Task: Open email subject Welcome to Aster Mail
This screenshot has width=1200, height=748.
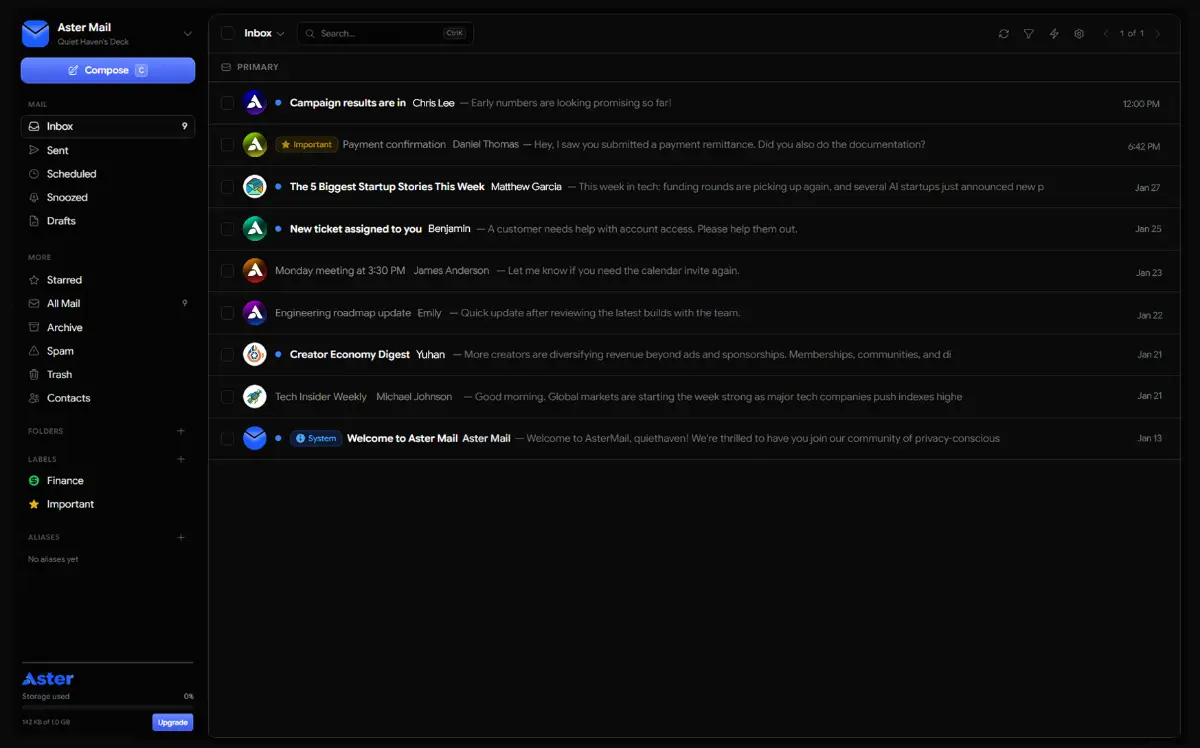Action: [401, 438]
